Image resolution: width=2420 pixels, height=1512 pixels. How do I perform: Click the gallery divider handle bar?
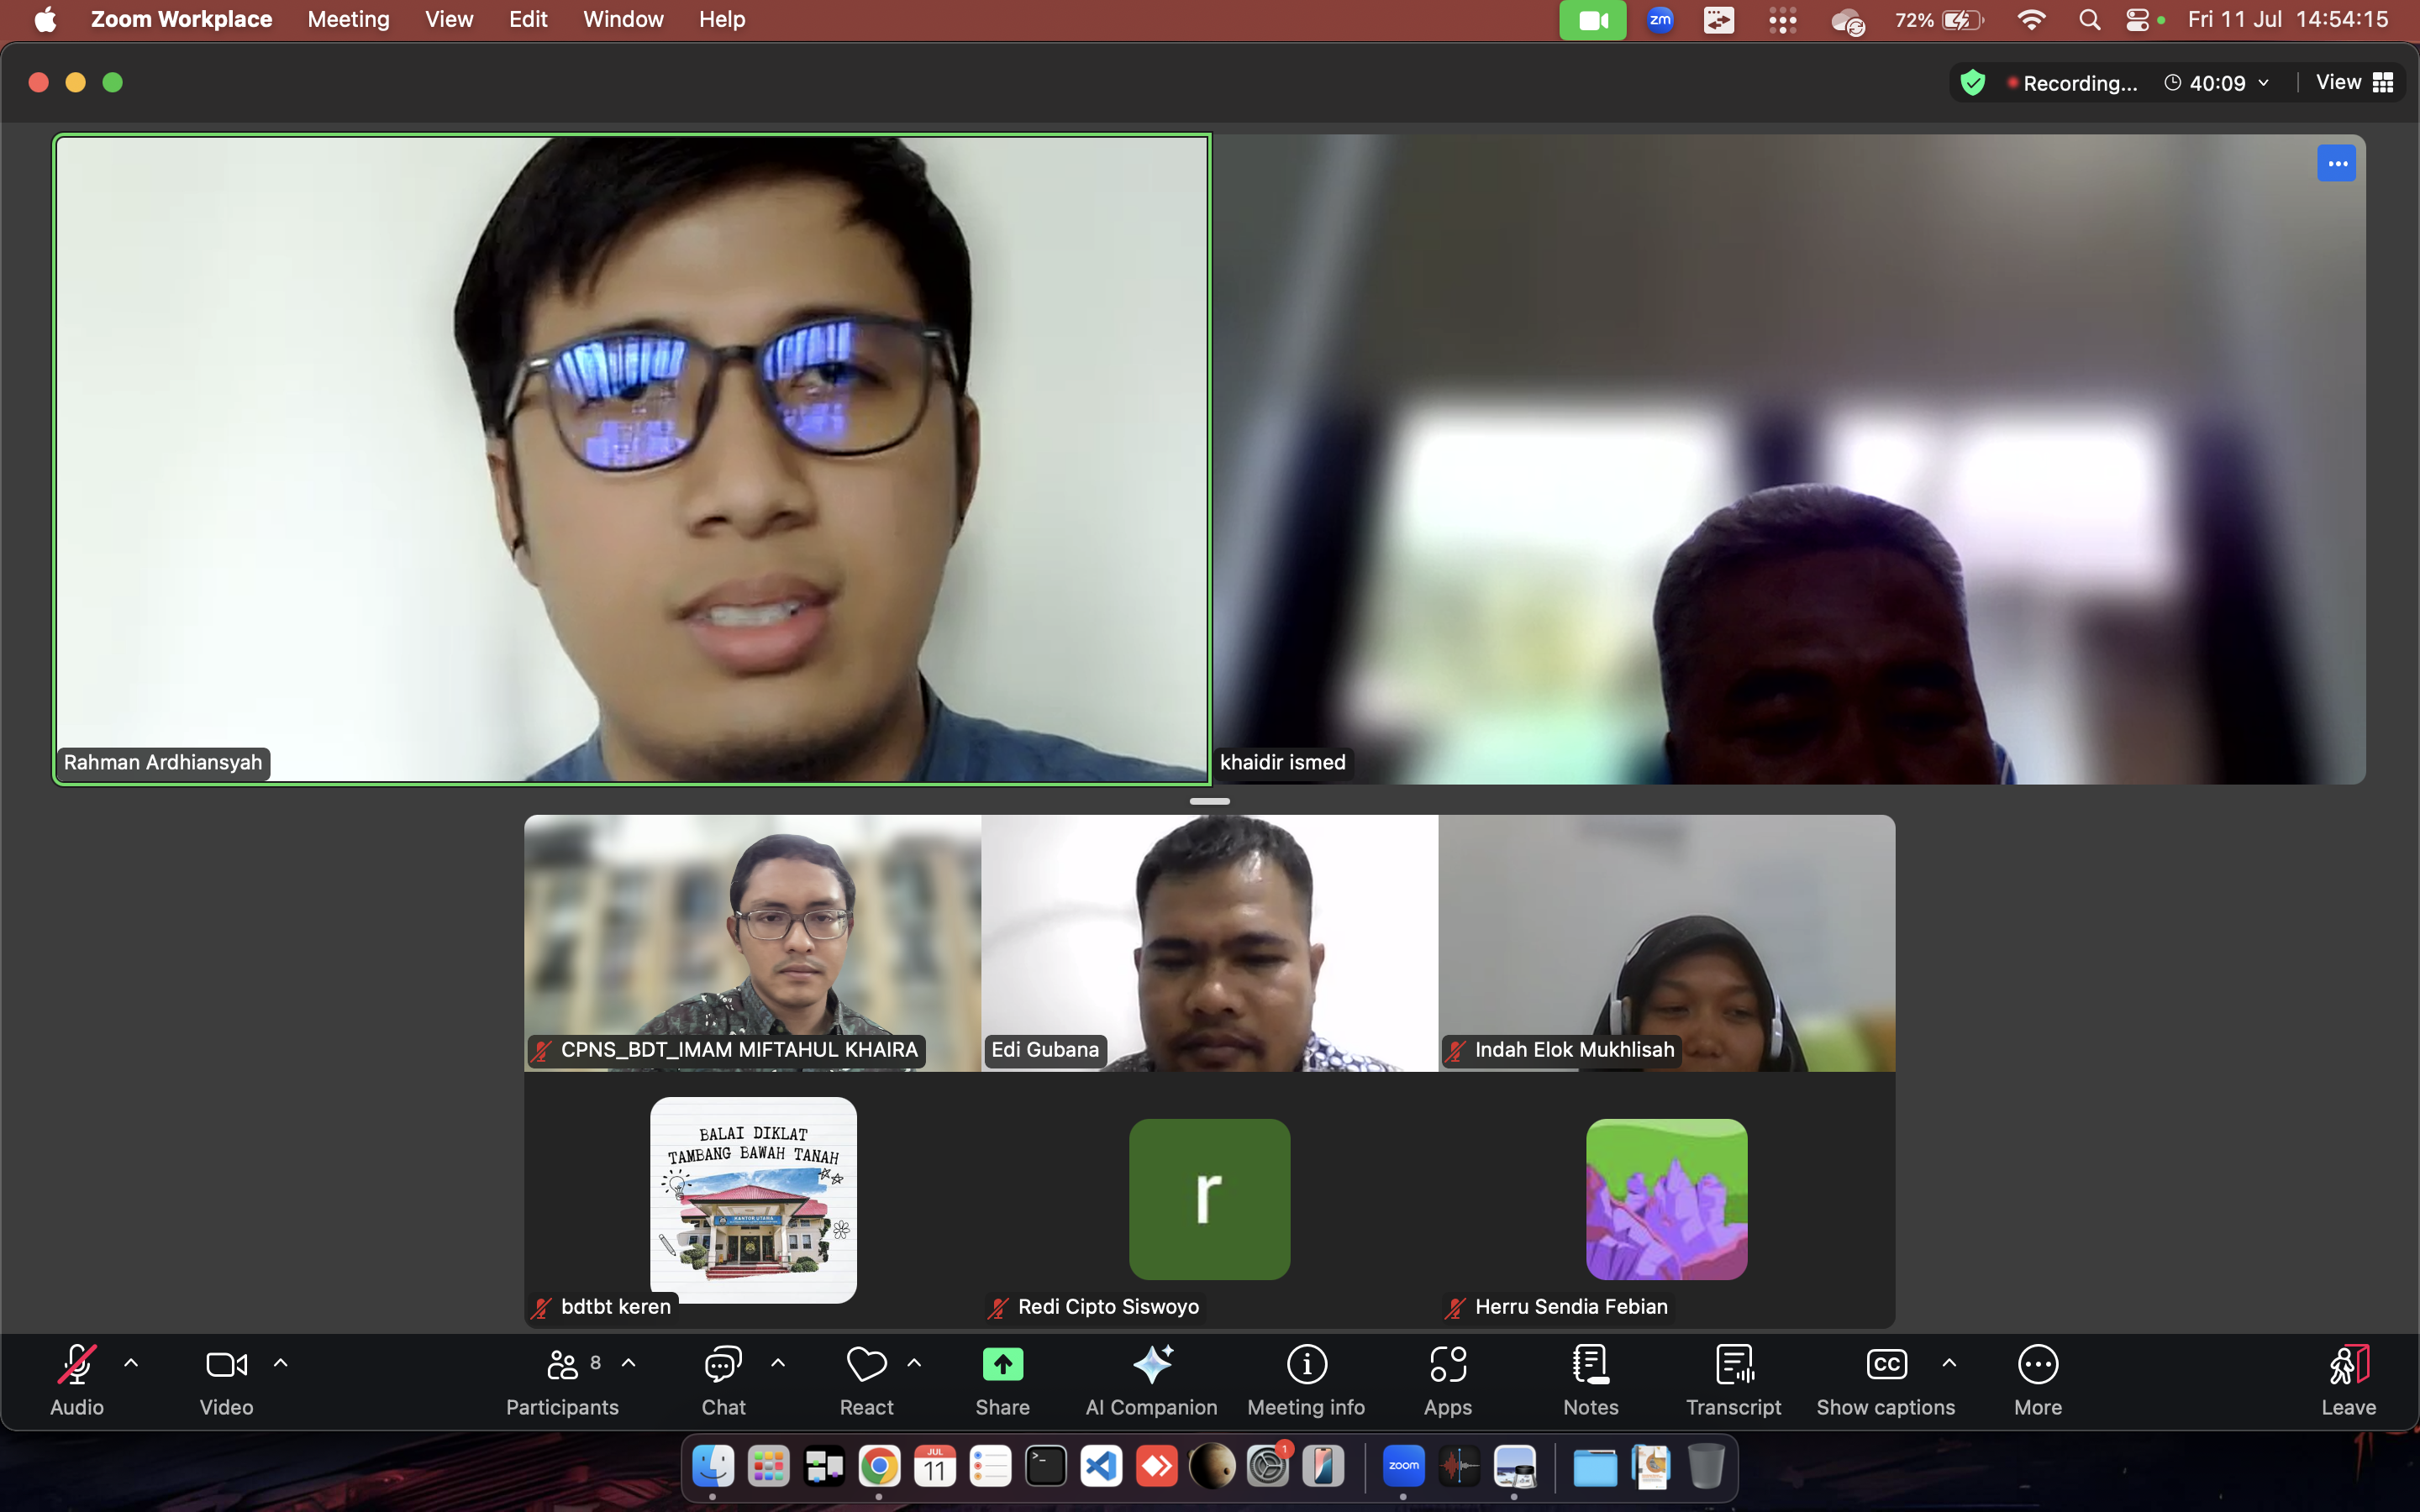[1209, 801]
